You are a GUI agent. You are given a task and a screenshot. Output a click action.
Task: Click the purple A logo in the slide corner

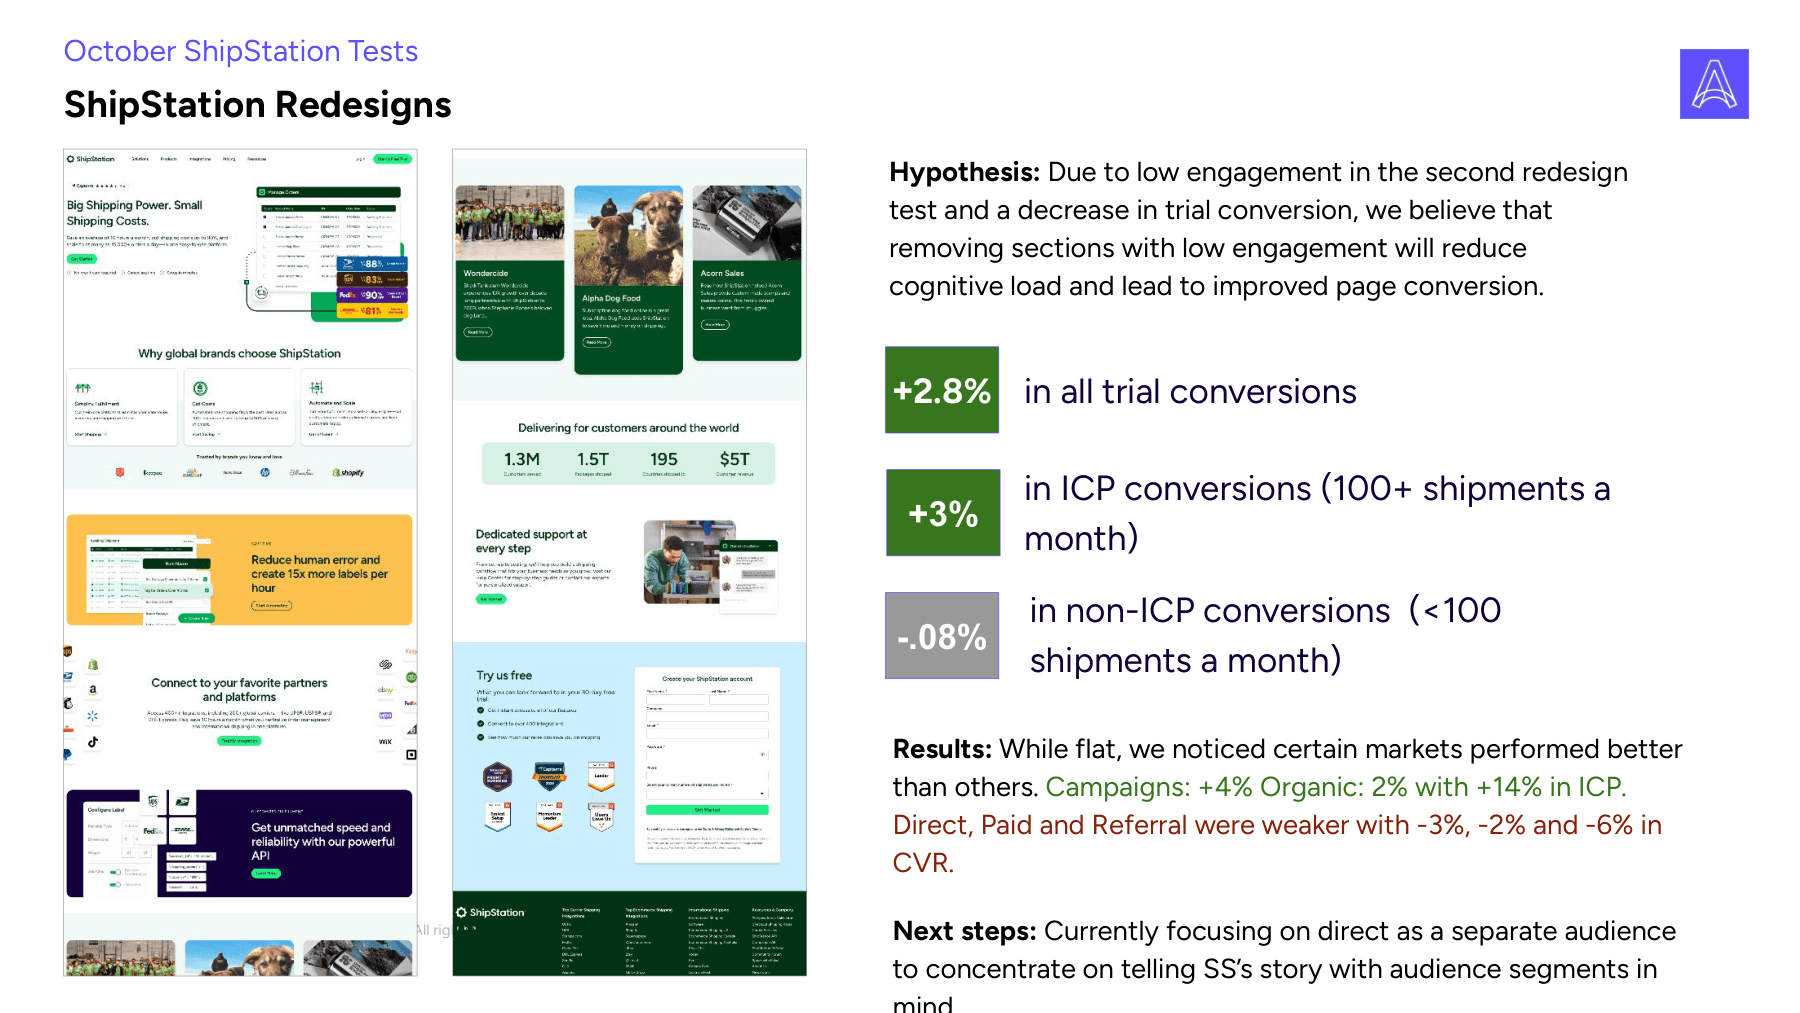click(x=1714, y=84)
